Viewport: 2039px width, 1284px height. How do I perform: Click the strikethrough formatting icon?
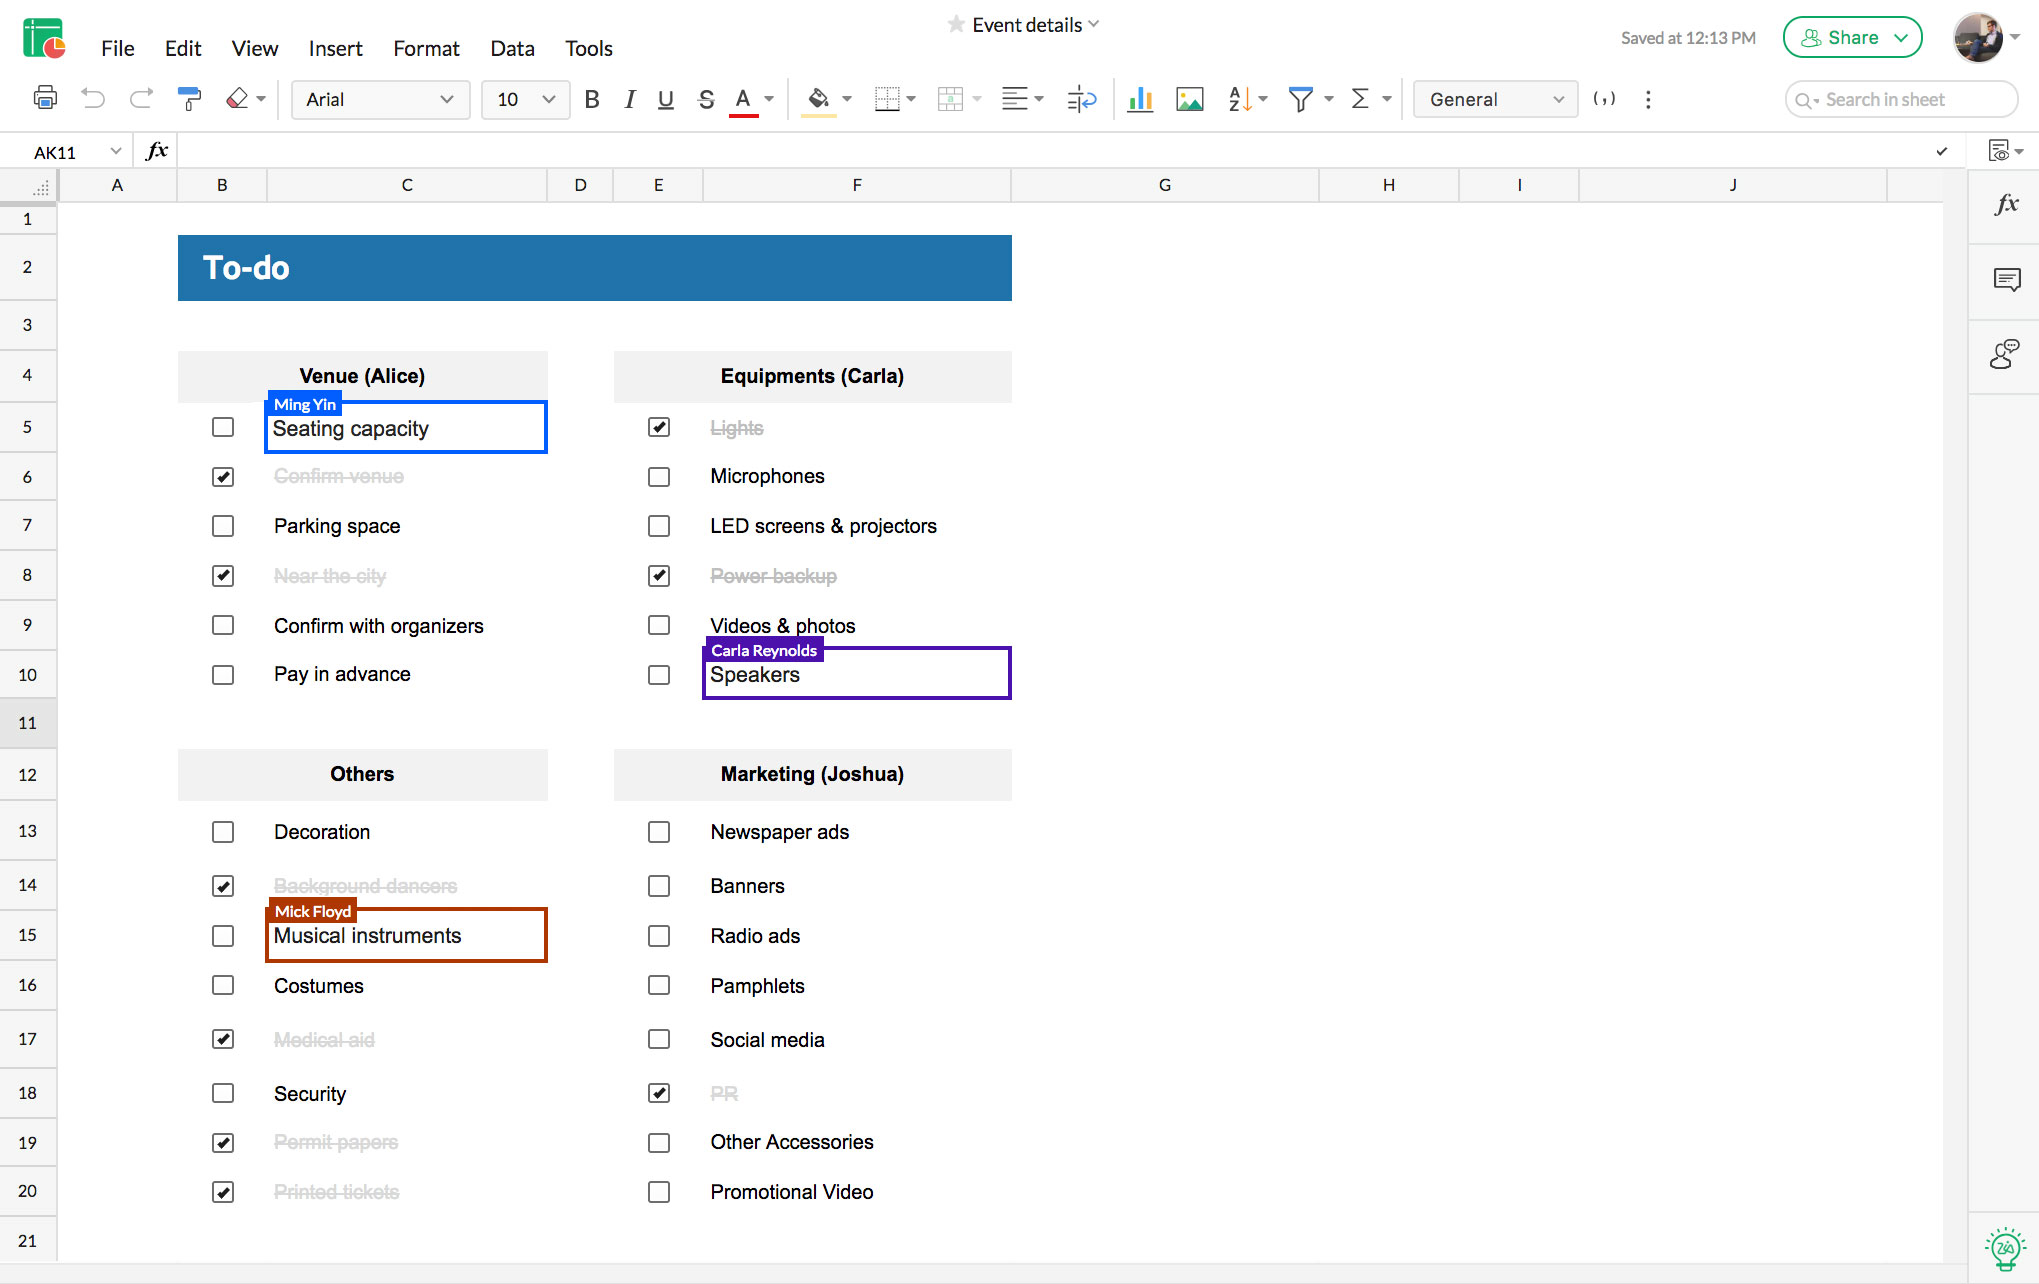(705, 99)
